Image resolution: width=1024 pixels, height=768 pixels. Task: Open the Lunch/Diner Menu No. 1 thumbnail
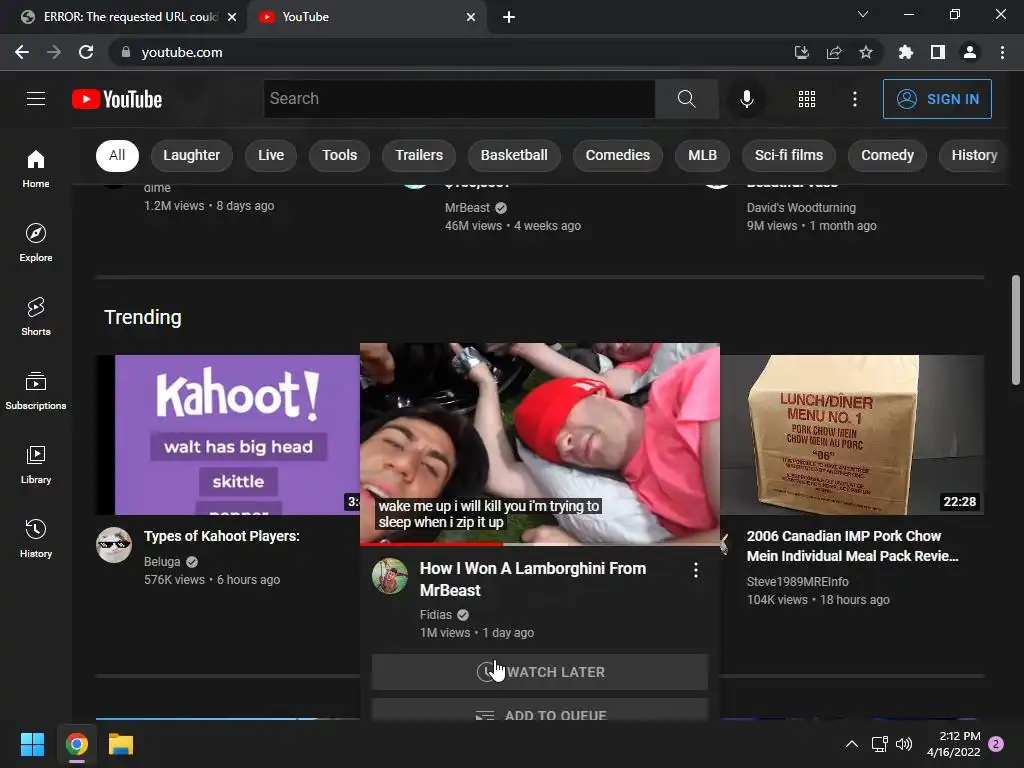point(852,435)
